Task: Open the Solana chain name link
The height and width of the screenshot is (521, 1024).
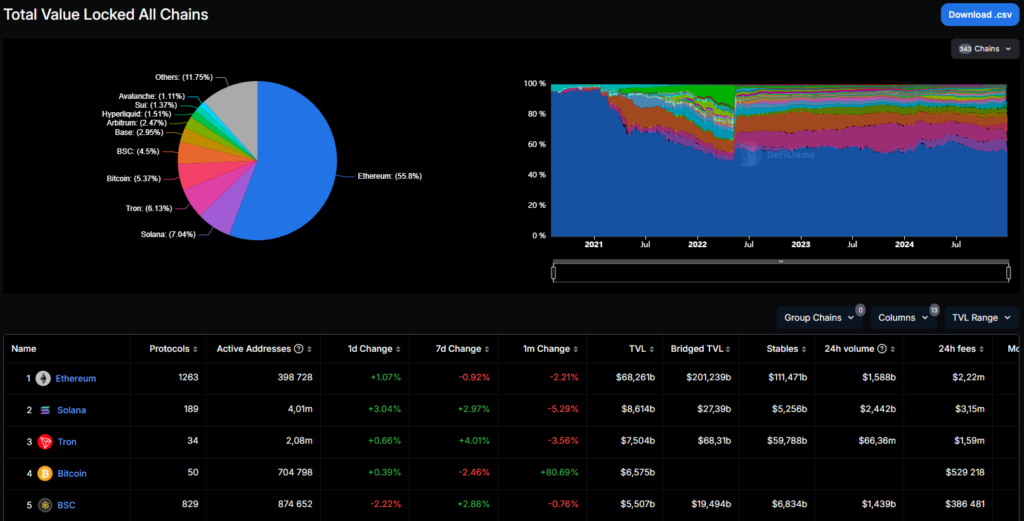Action: (72, 411)
